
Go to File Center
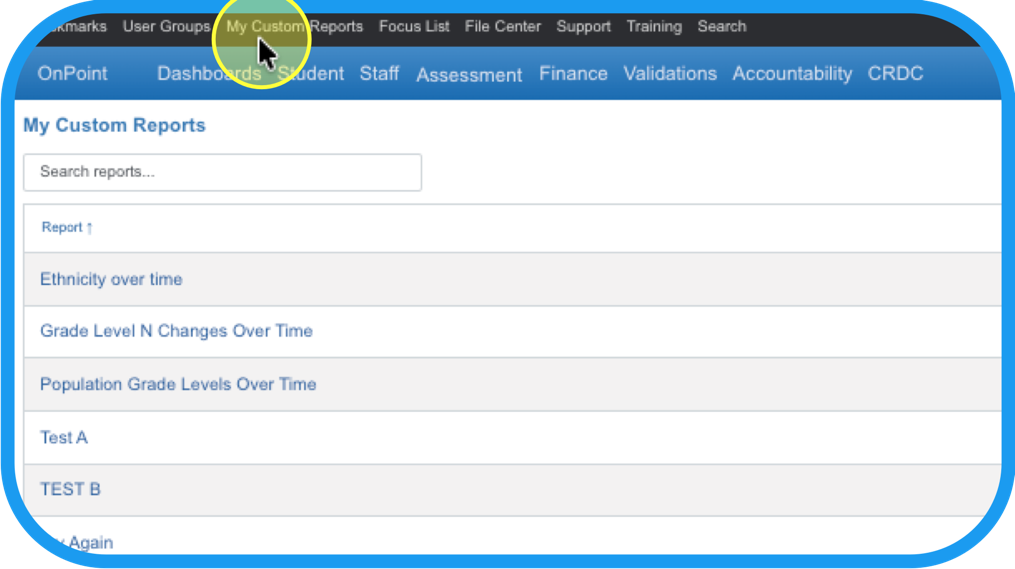pos(503,27)
